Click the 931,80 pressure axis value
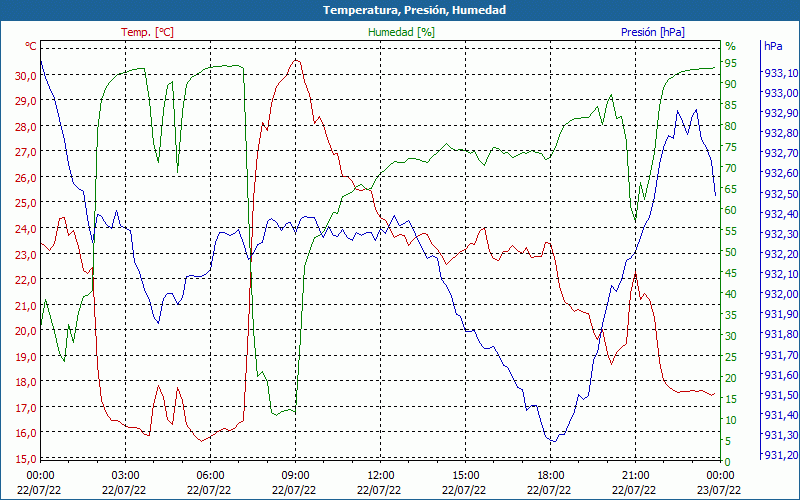This screenshot has width=800, height=500. (781, 334)
